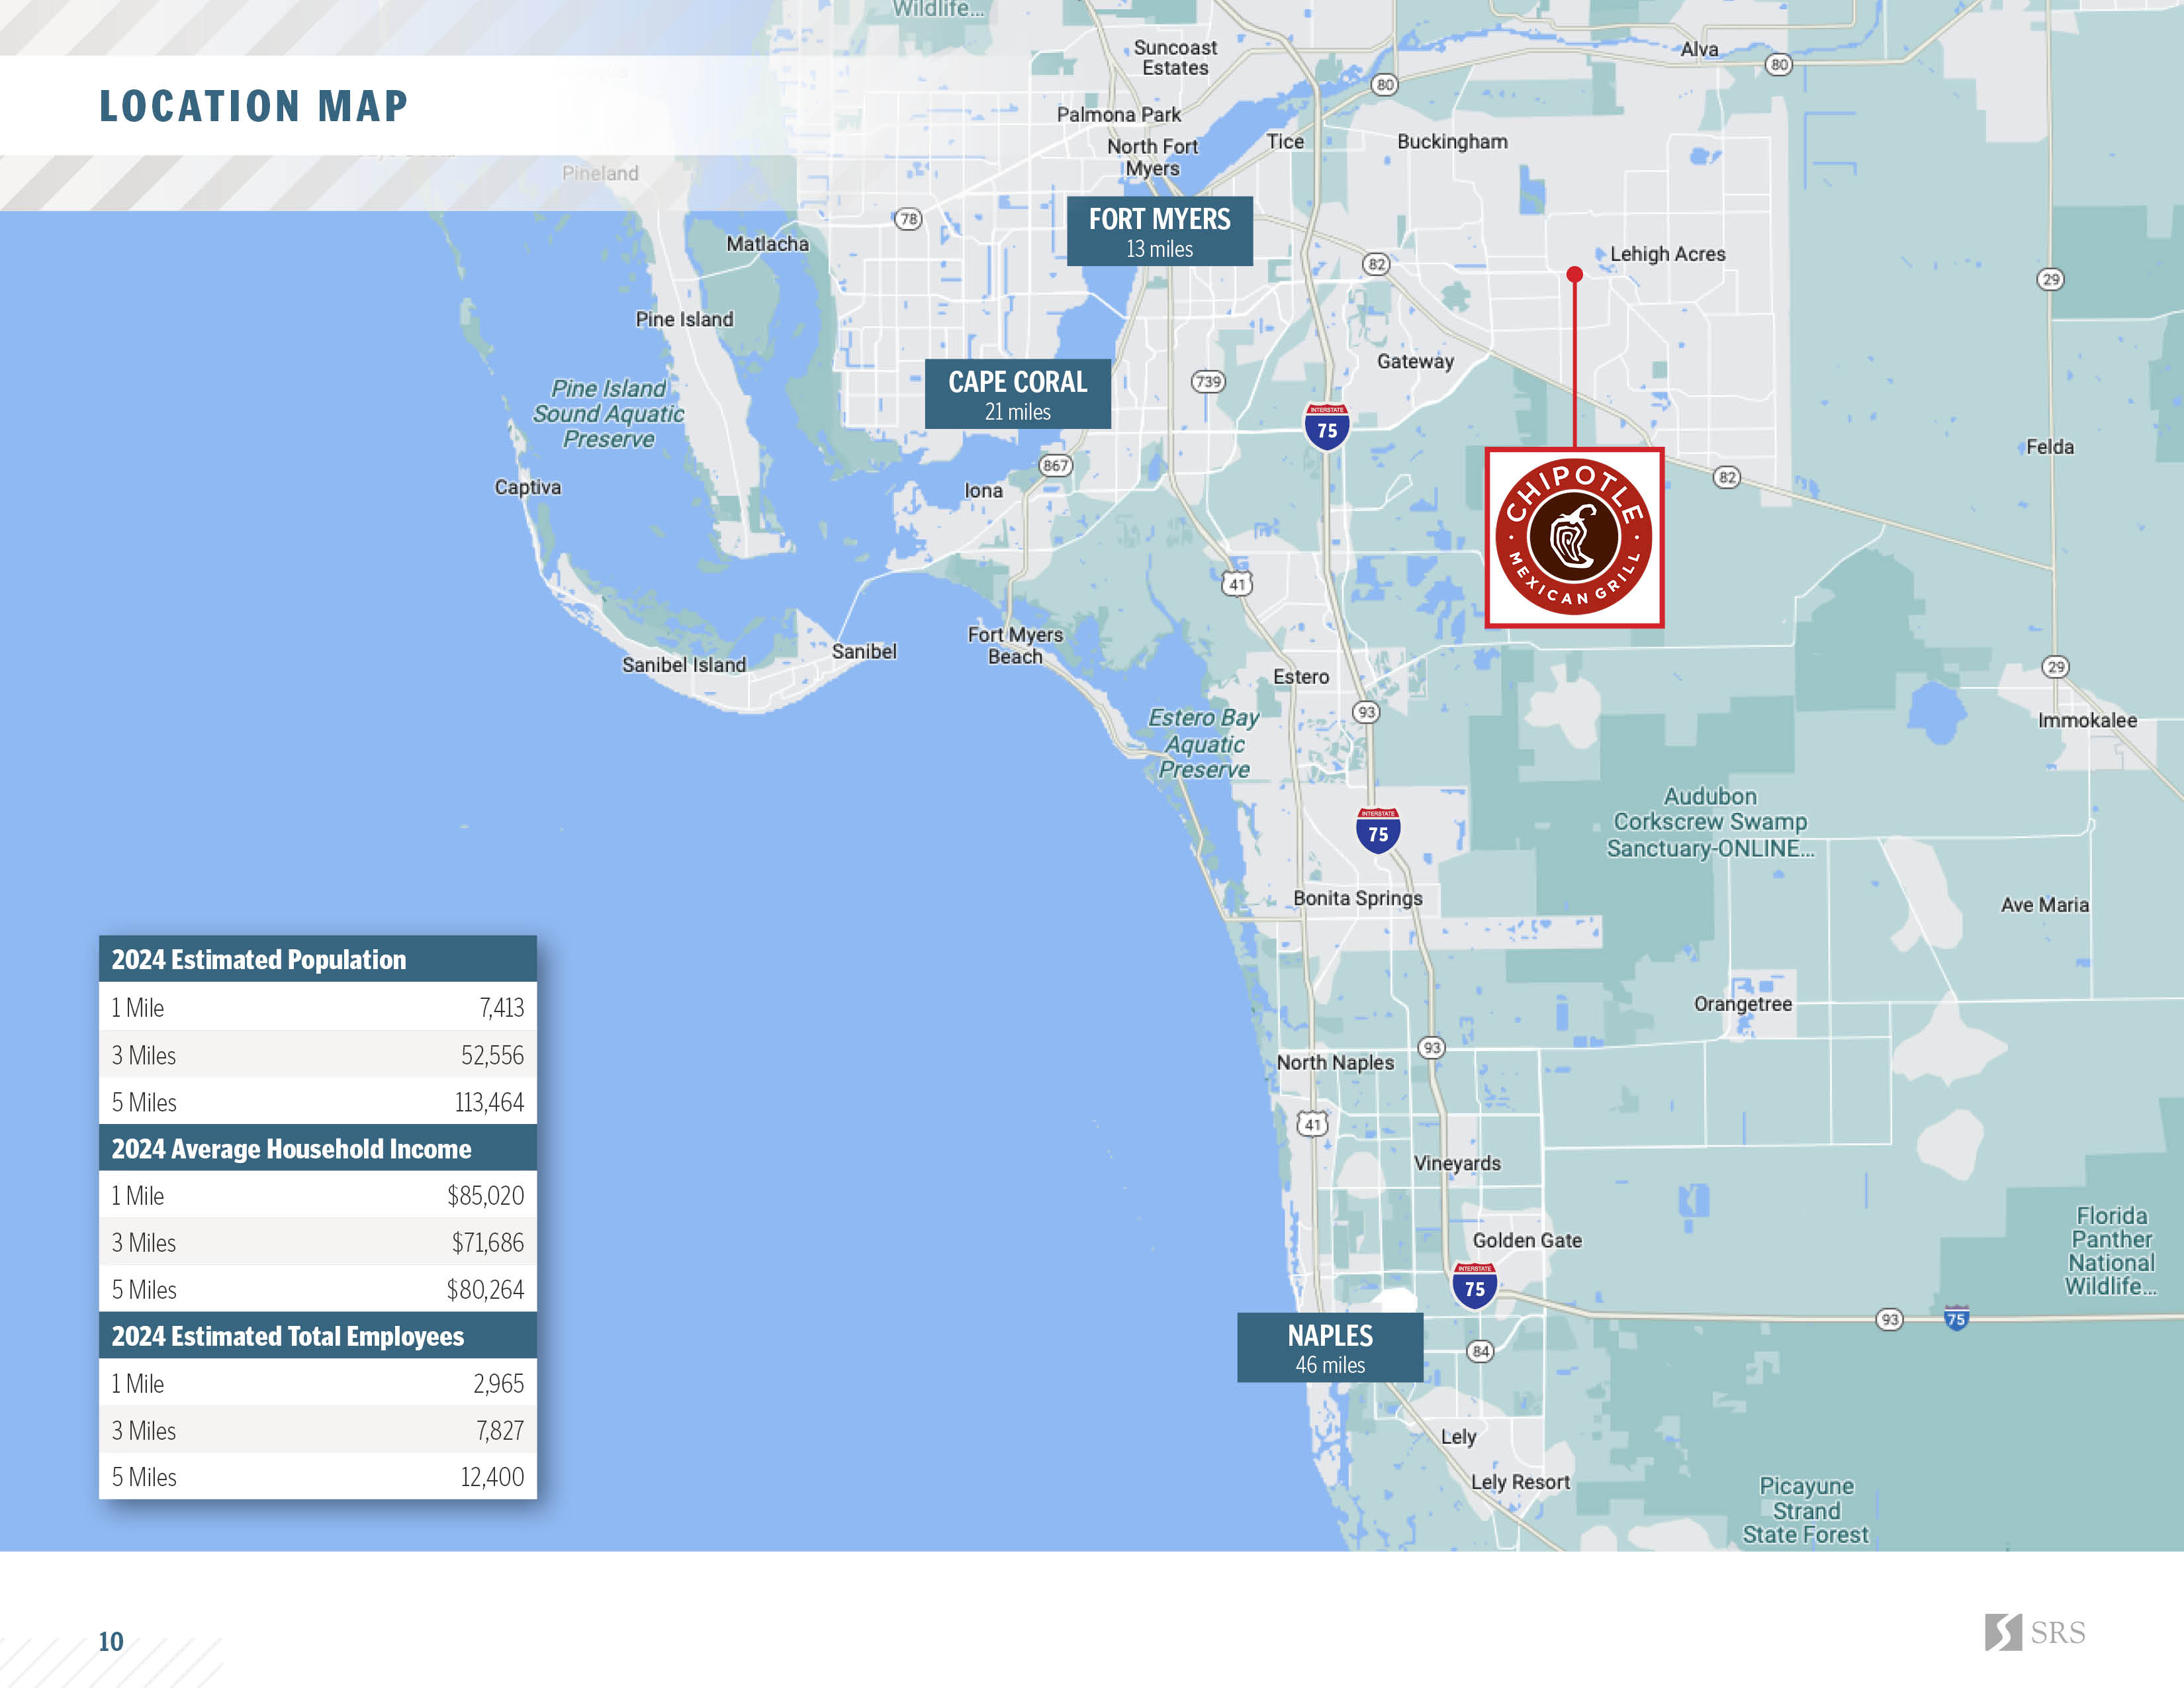This screenshot has width=2184, height=1688.
Task: Click the route 78 marker near Matlacha
Action: tap(908, 219)
